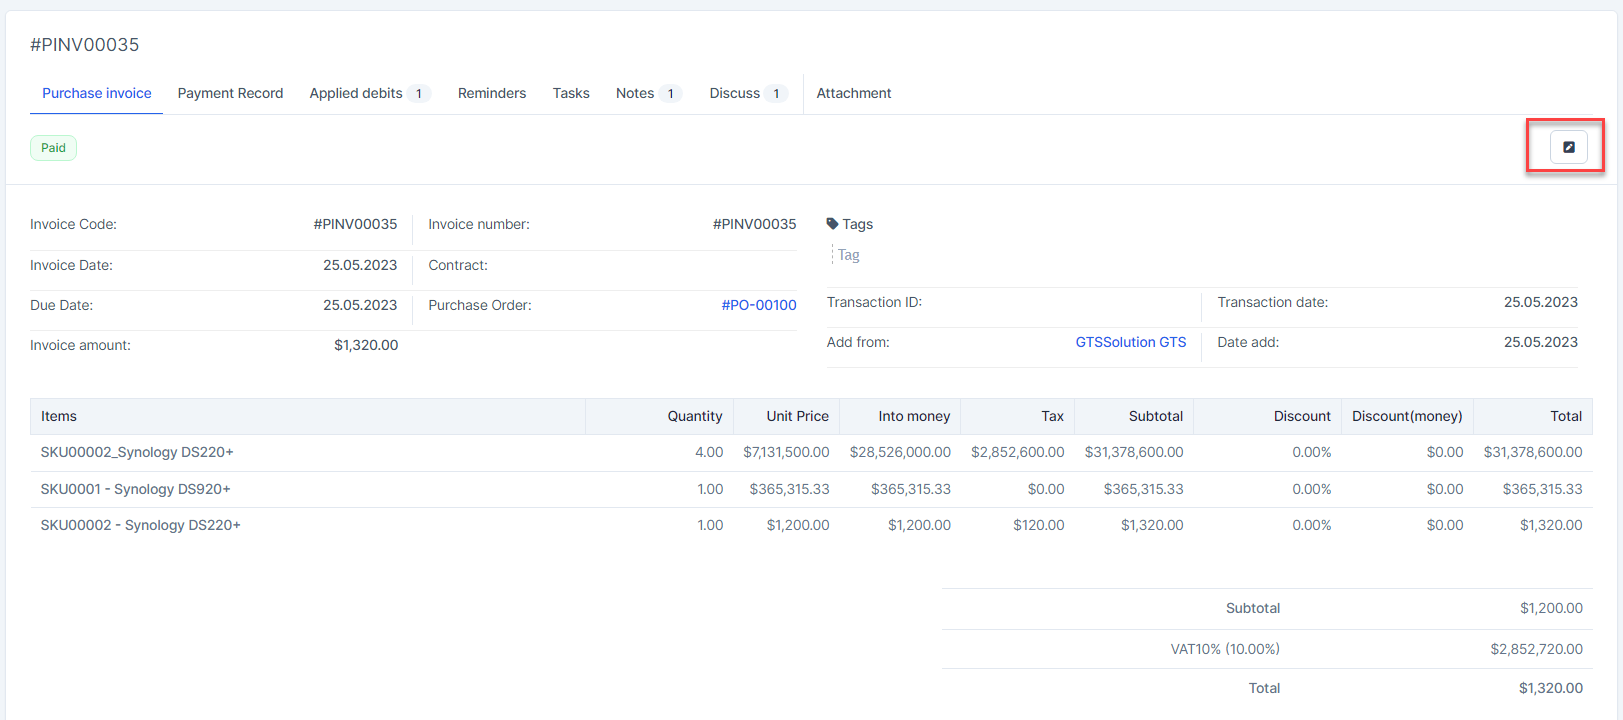This screenshot has height=720, width=1623.
Task: Click the Paid status badge
Action: click(53, 148)
